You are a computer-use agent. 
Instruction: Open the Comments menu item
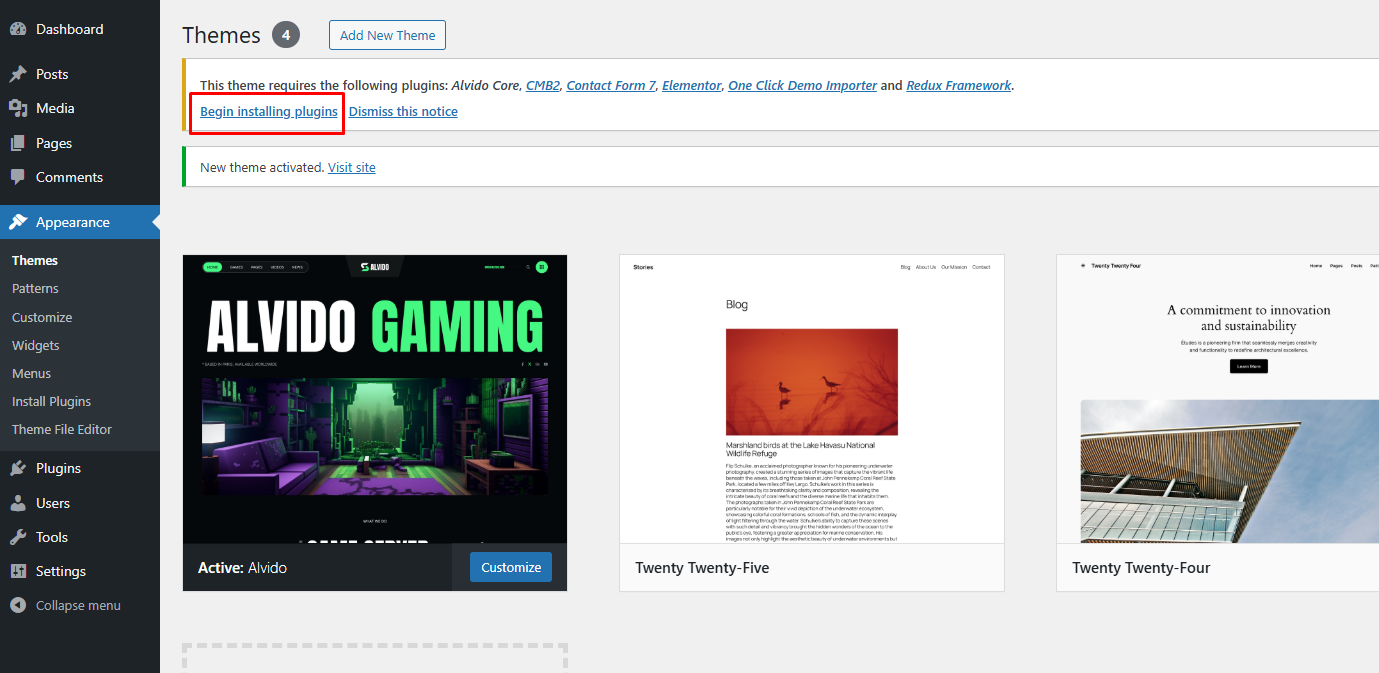pos(80,177)
